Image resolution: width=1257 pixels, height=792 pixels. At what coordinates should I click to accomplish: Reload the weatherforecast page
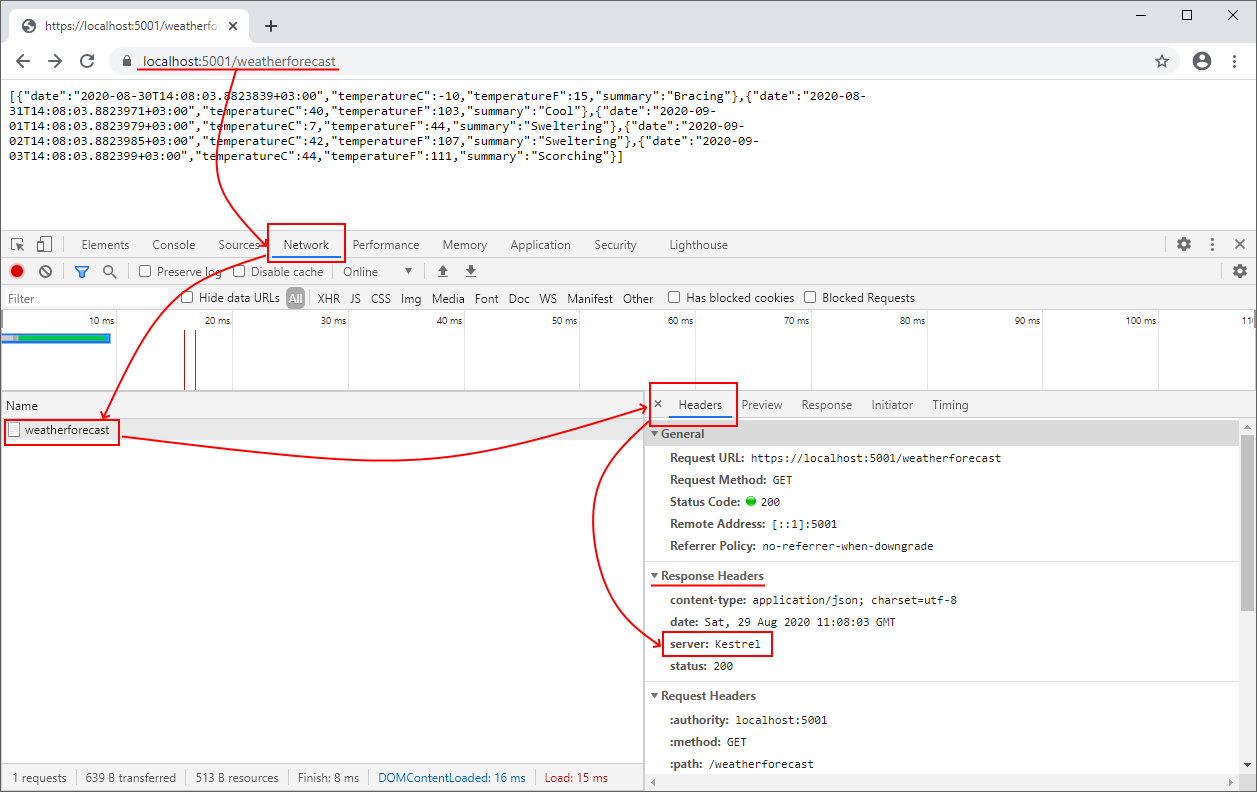pos(87,61)
